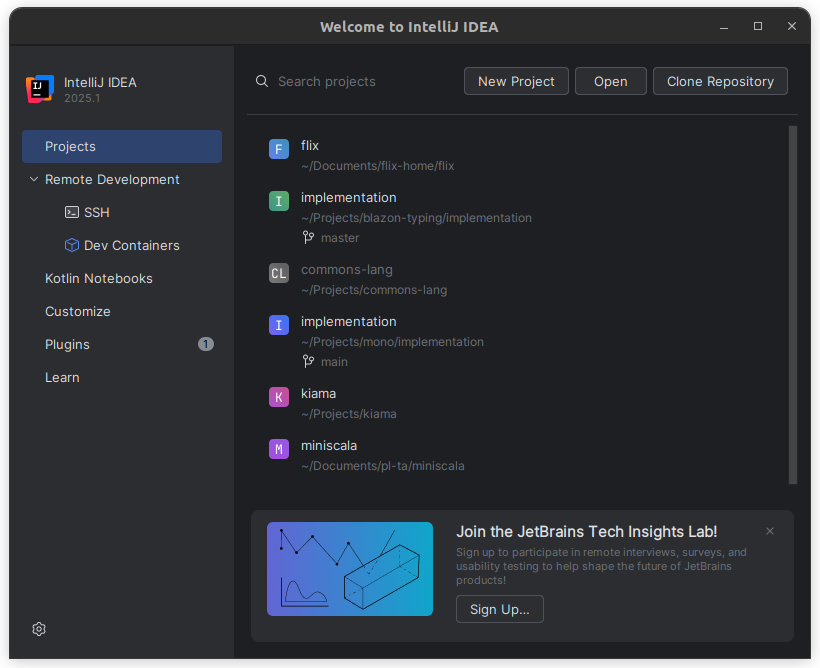Select the Projects tab in sidebar
820x668 pixels.
[x=122, y=147]
